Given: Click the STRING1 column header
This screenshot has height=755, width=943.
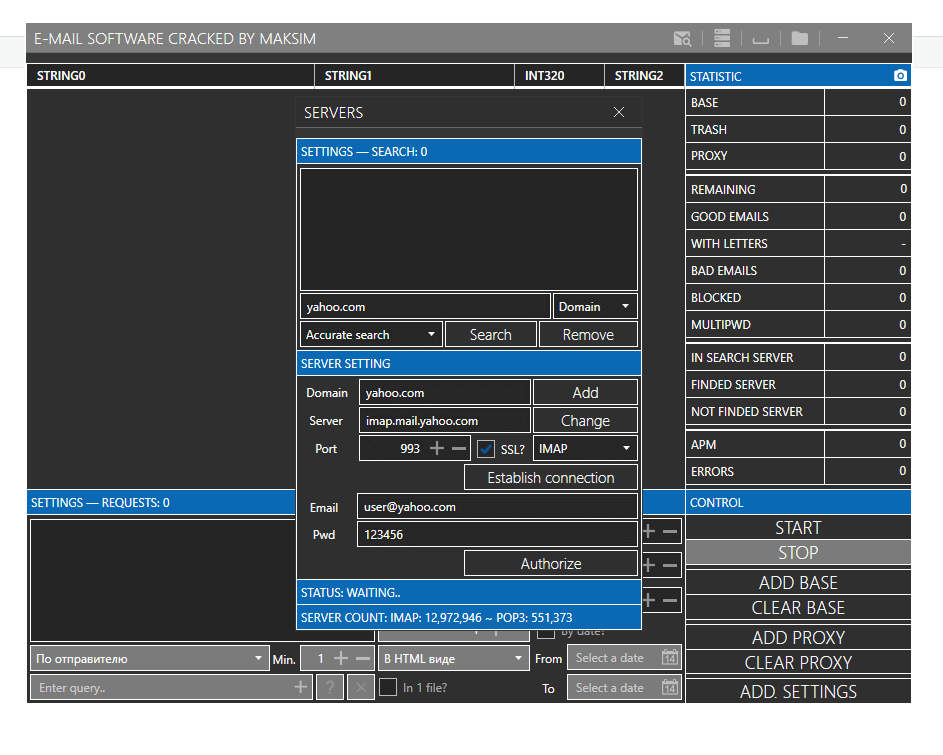Looking at the screenshot, I should pos(415,76).
